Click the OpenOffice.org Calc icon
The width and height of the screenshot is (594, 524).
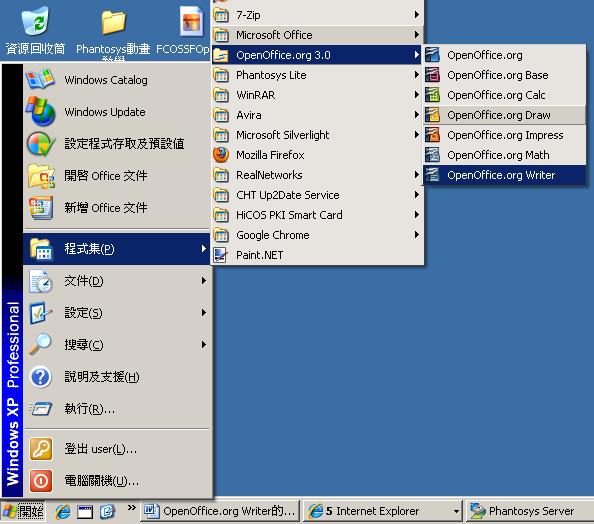click(x=432, y=95)
